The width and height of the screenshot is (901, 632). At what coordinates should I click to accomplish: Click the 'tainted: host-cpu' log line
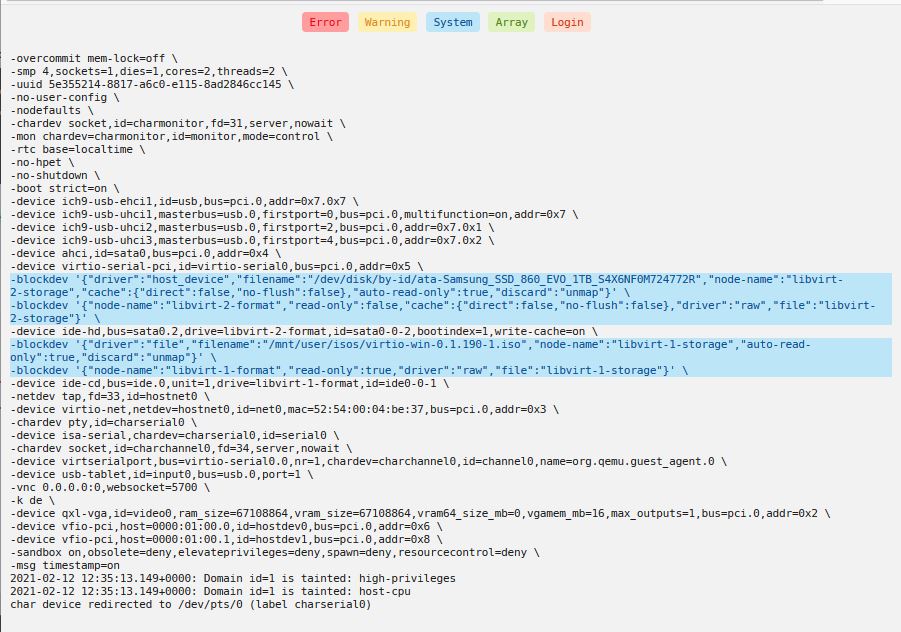click(210, 591)
